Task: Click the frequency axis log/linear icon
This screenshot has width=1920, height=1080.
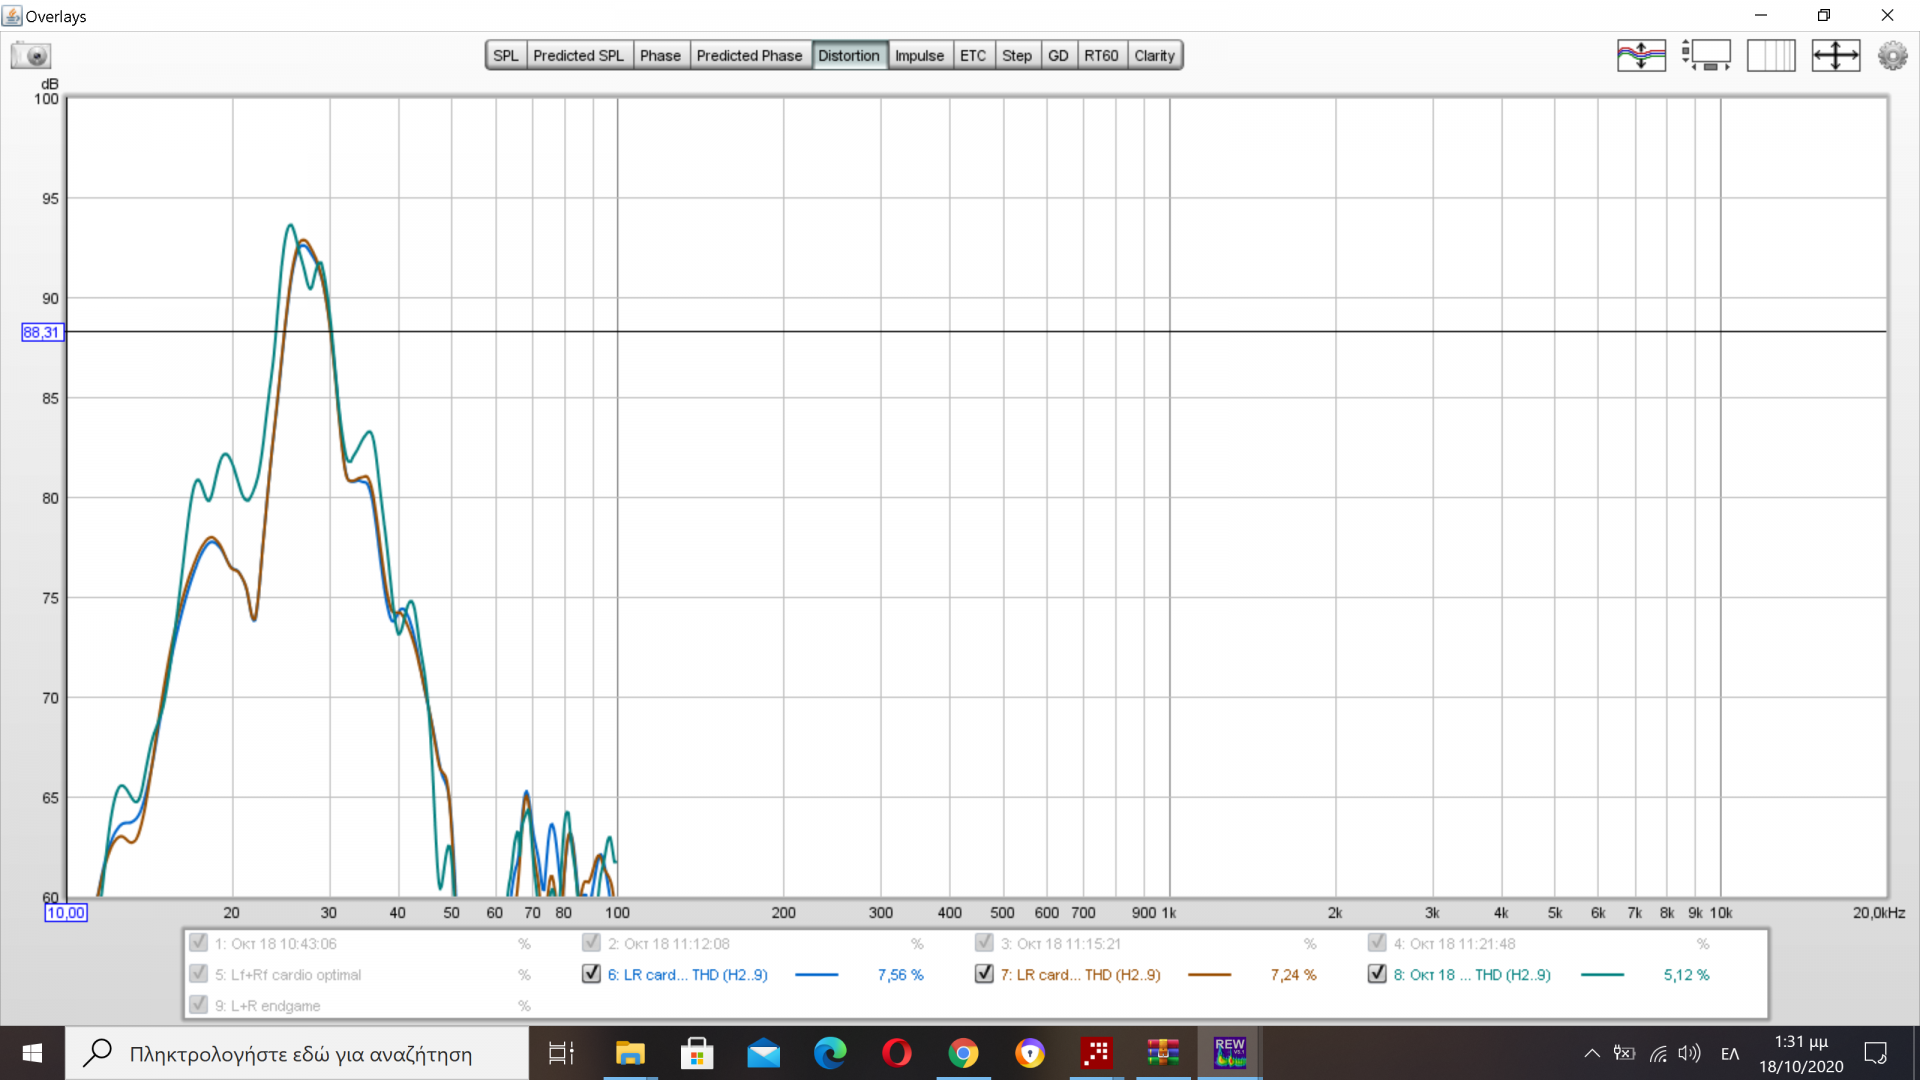Action: point(1771,55)
